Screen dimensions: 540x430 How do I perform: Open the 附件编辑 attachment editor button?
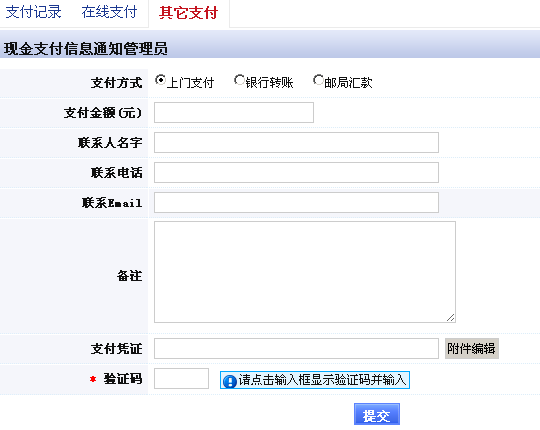pos(471,348)
